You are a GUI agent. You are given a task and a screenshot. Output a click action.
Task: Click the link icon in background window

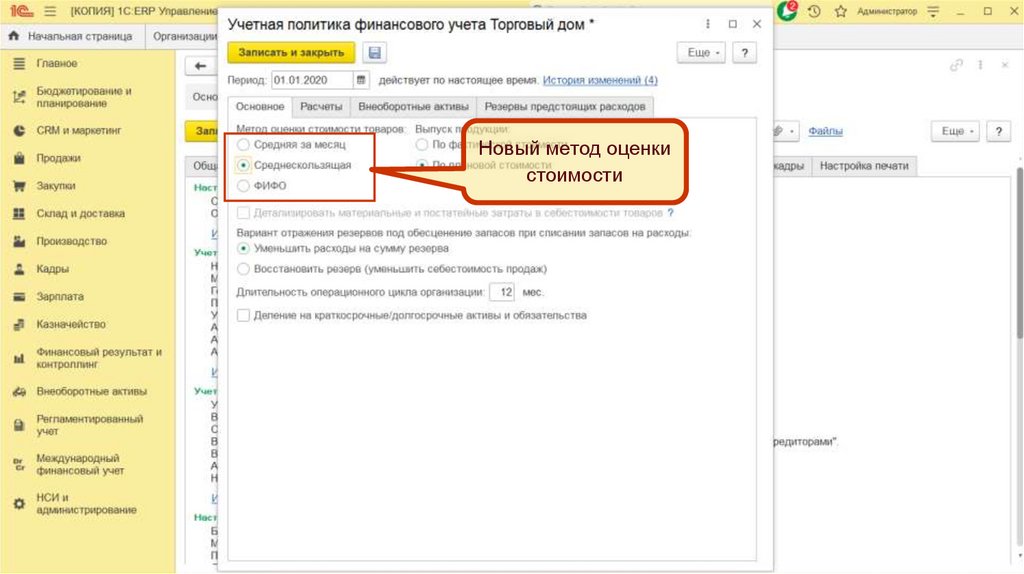point(956,65)
